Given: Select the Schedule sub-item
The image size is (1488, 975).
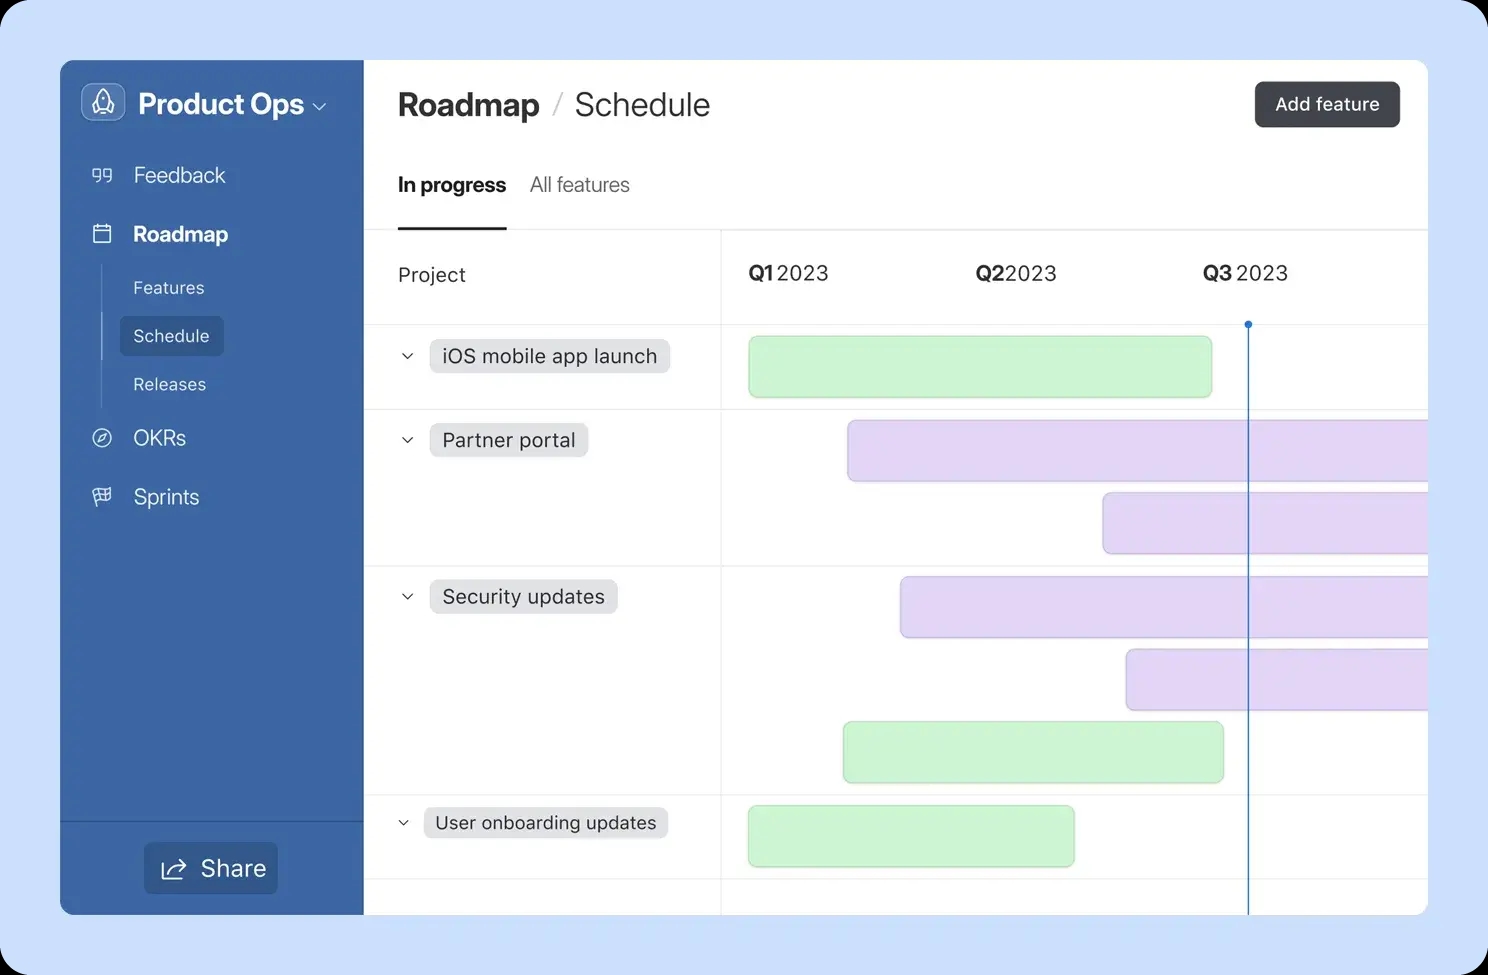Looking at the screenshot, I should [x=171, y=336].
